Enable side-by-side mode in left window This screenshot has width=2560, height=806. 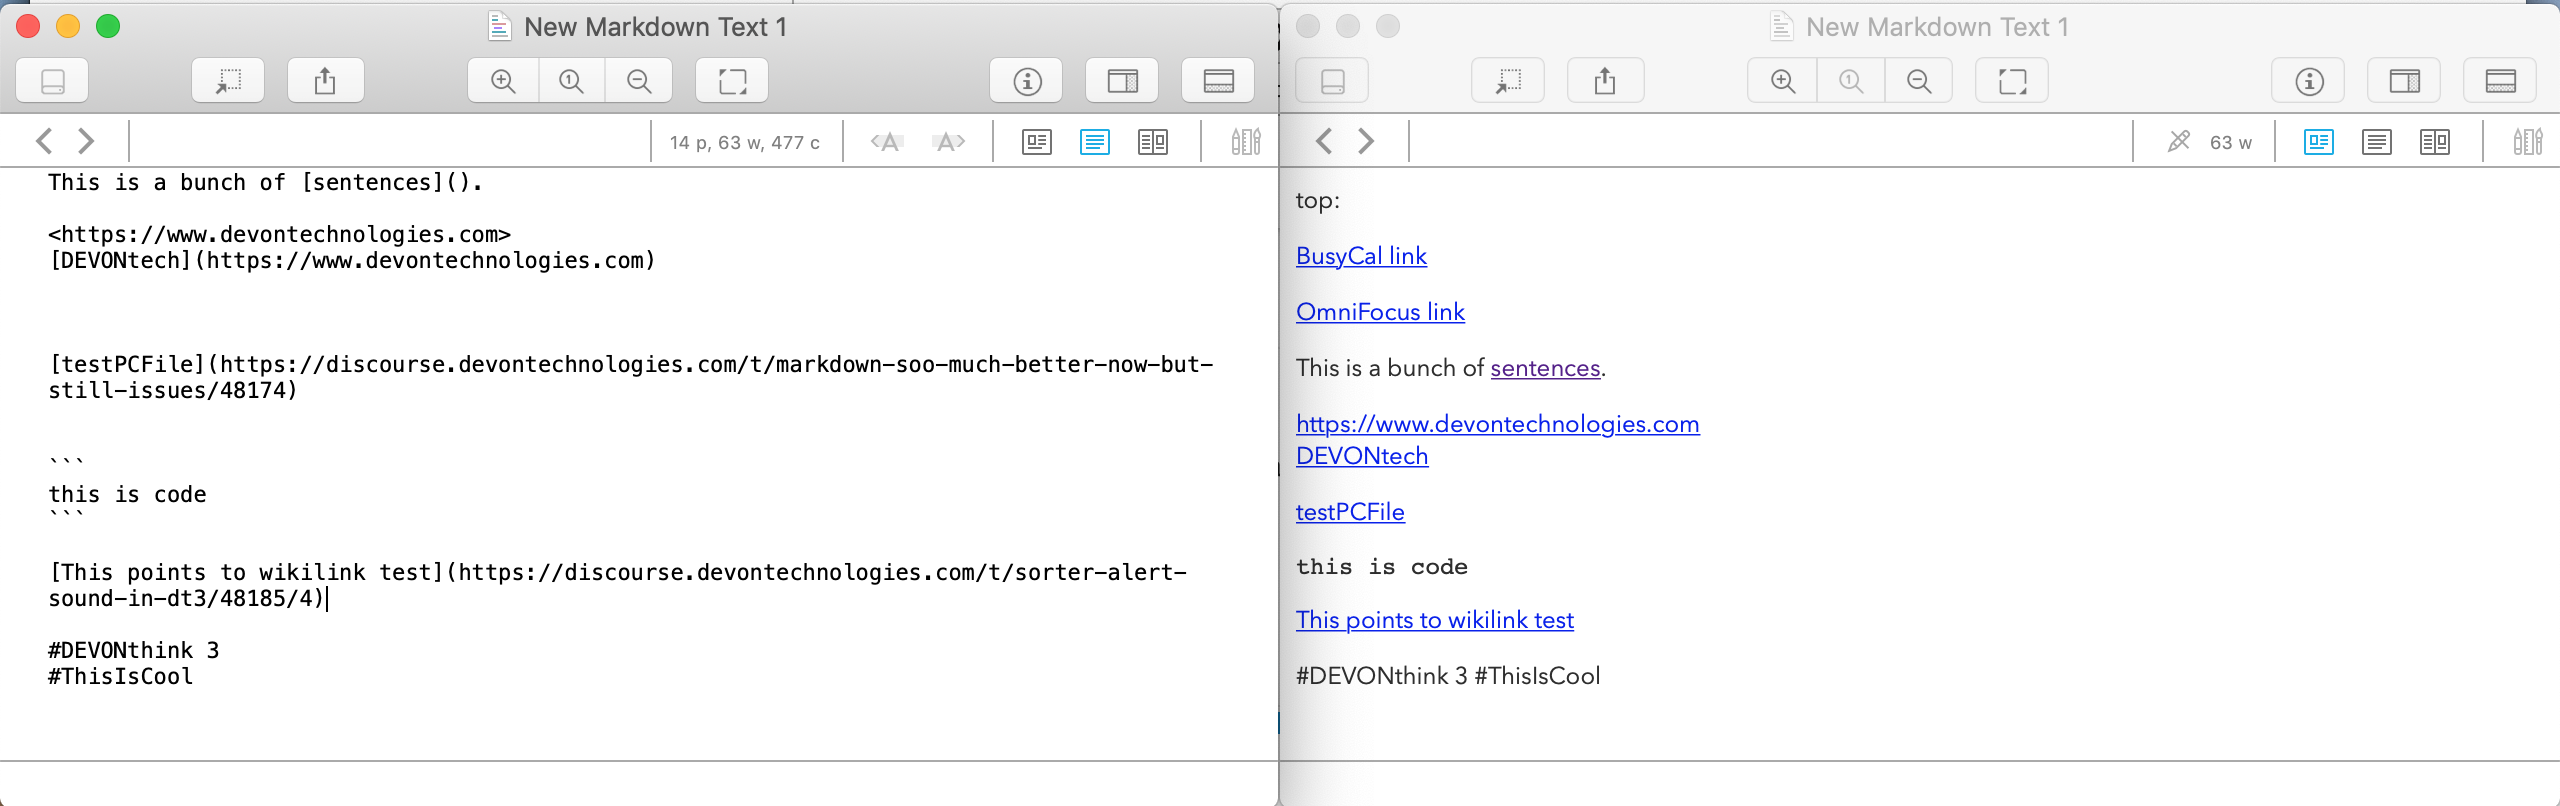1153,142
